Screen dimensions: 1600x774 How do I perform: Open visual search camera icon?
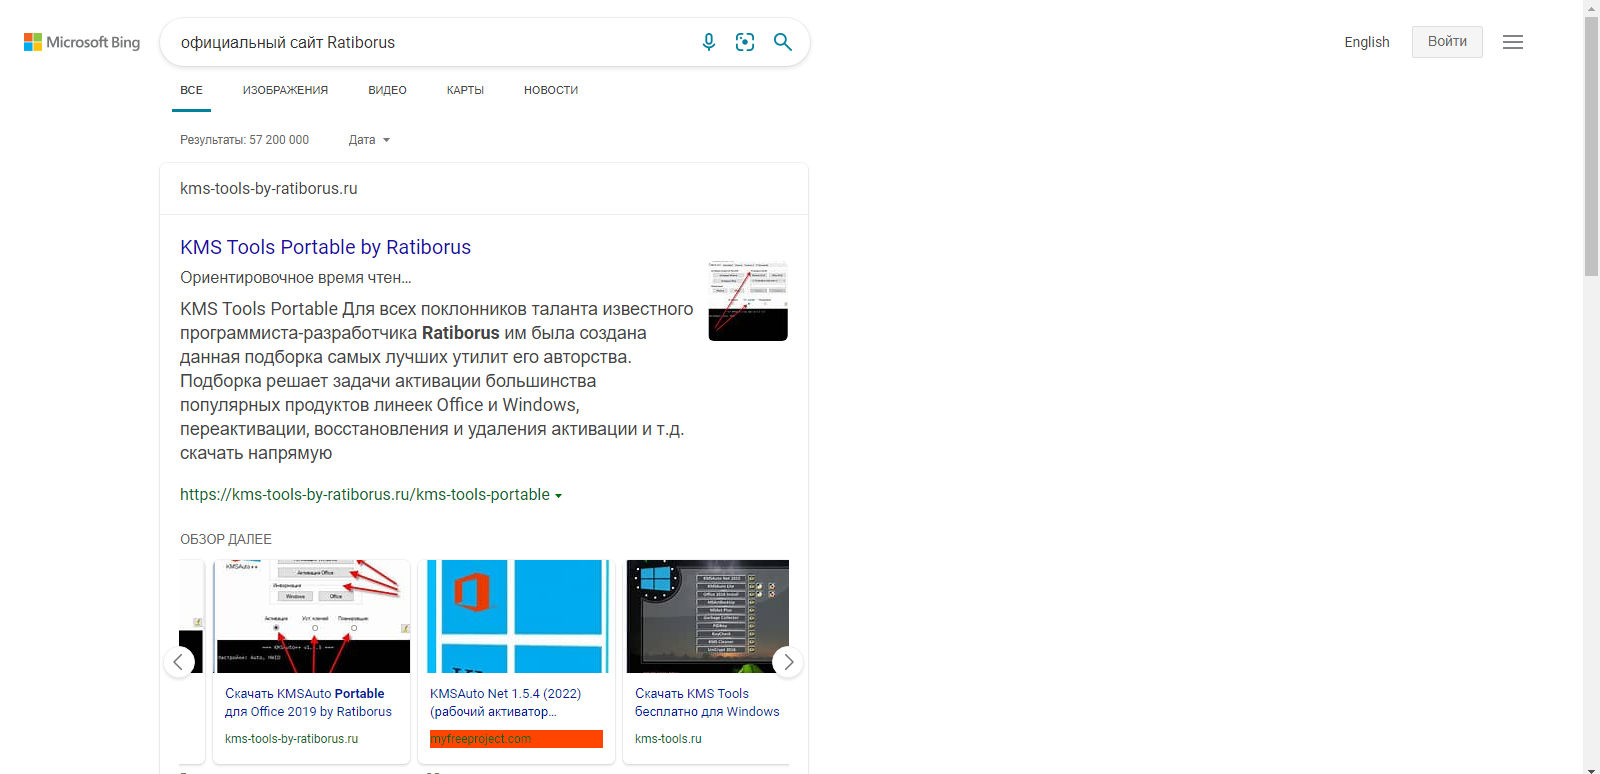[x=745, y=42]
